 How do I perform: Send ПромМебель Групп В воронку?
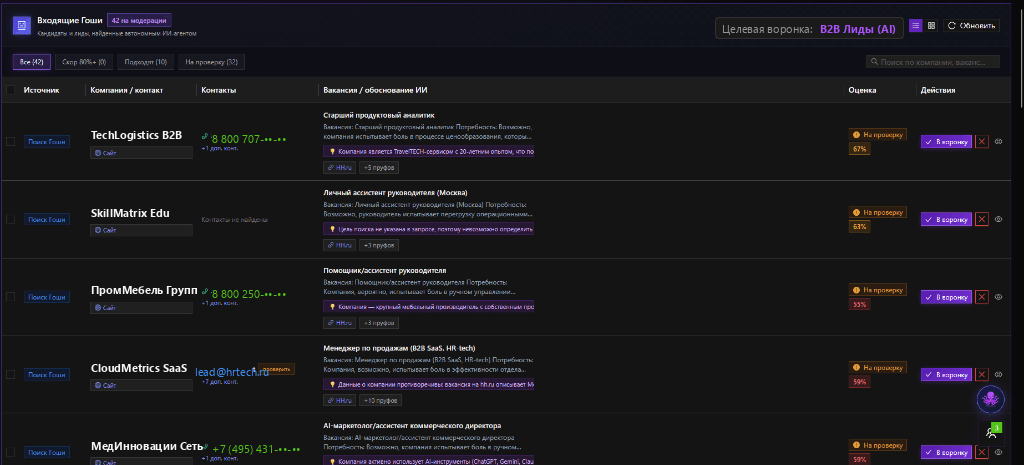tap(946, 297)
